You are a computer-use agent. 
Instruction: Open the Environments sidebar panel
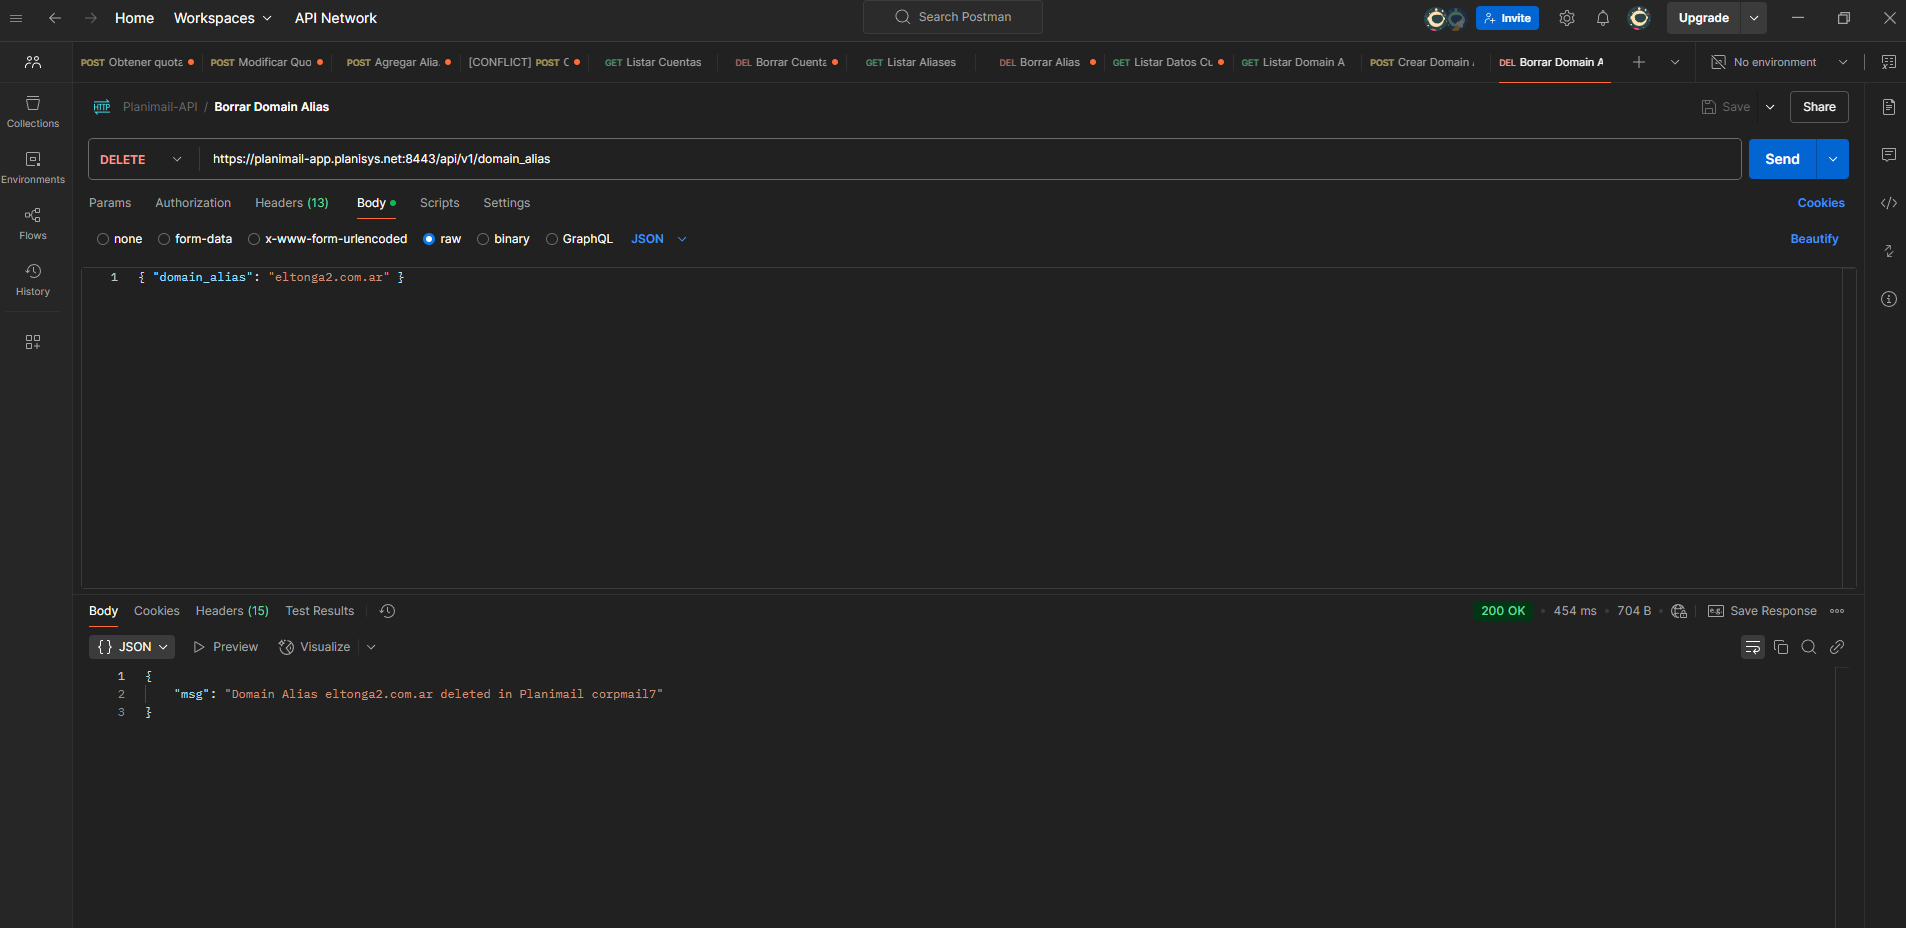(x=33, y=167)
